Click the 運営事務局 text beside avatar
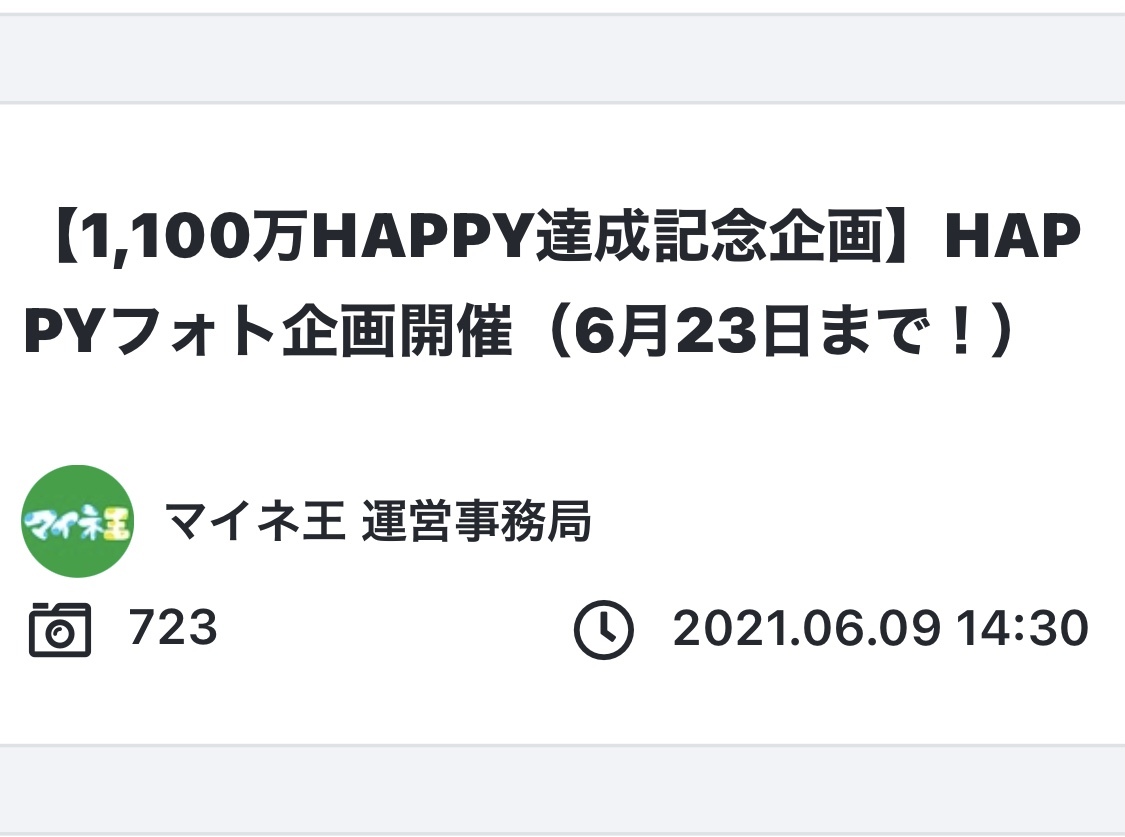The height and width of the screenshot is (837, 1125). coord(476,521)
